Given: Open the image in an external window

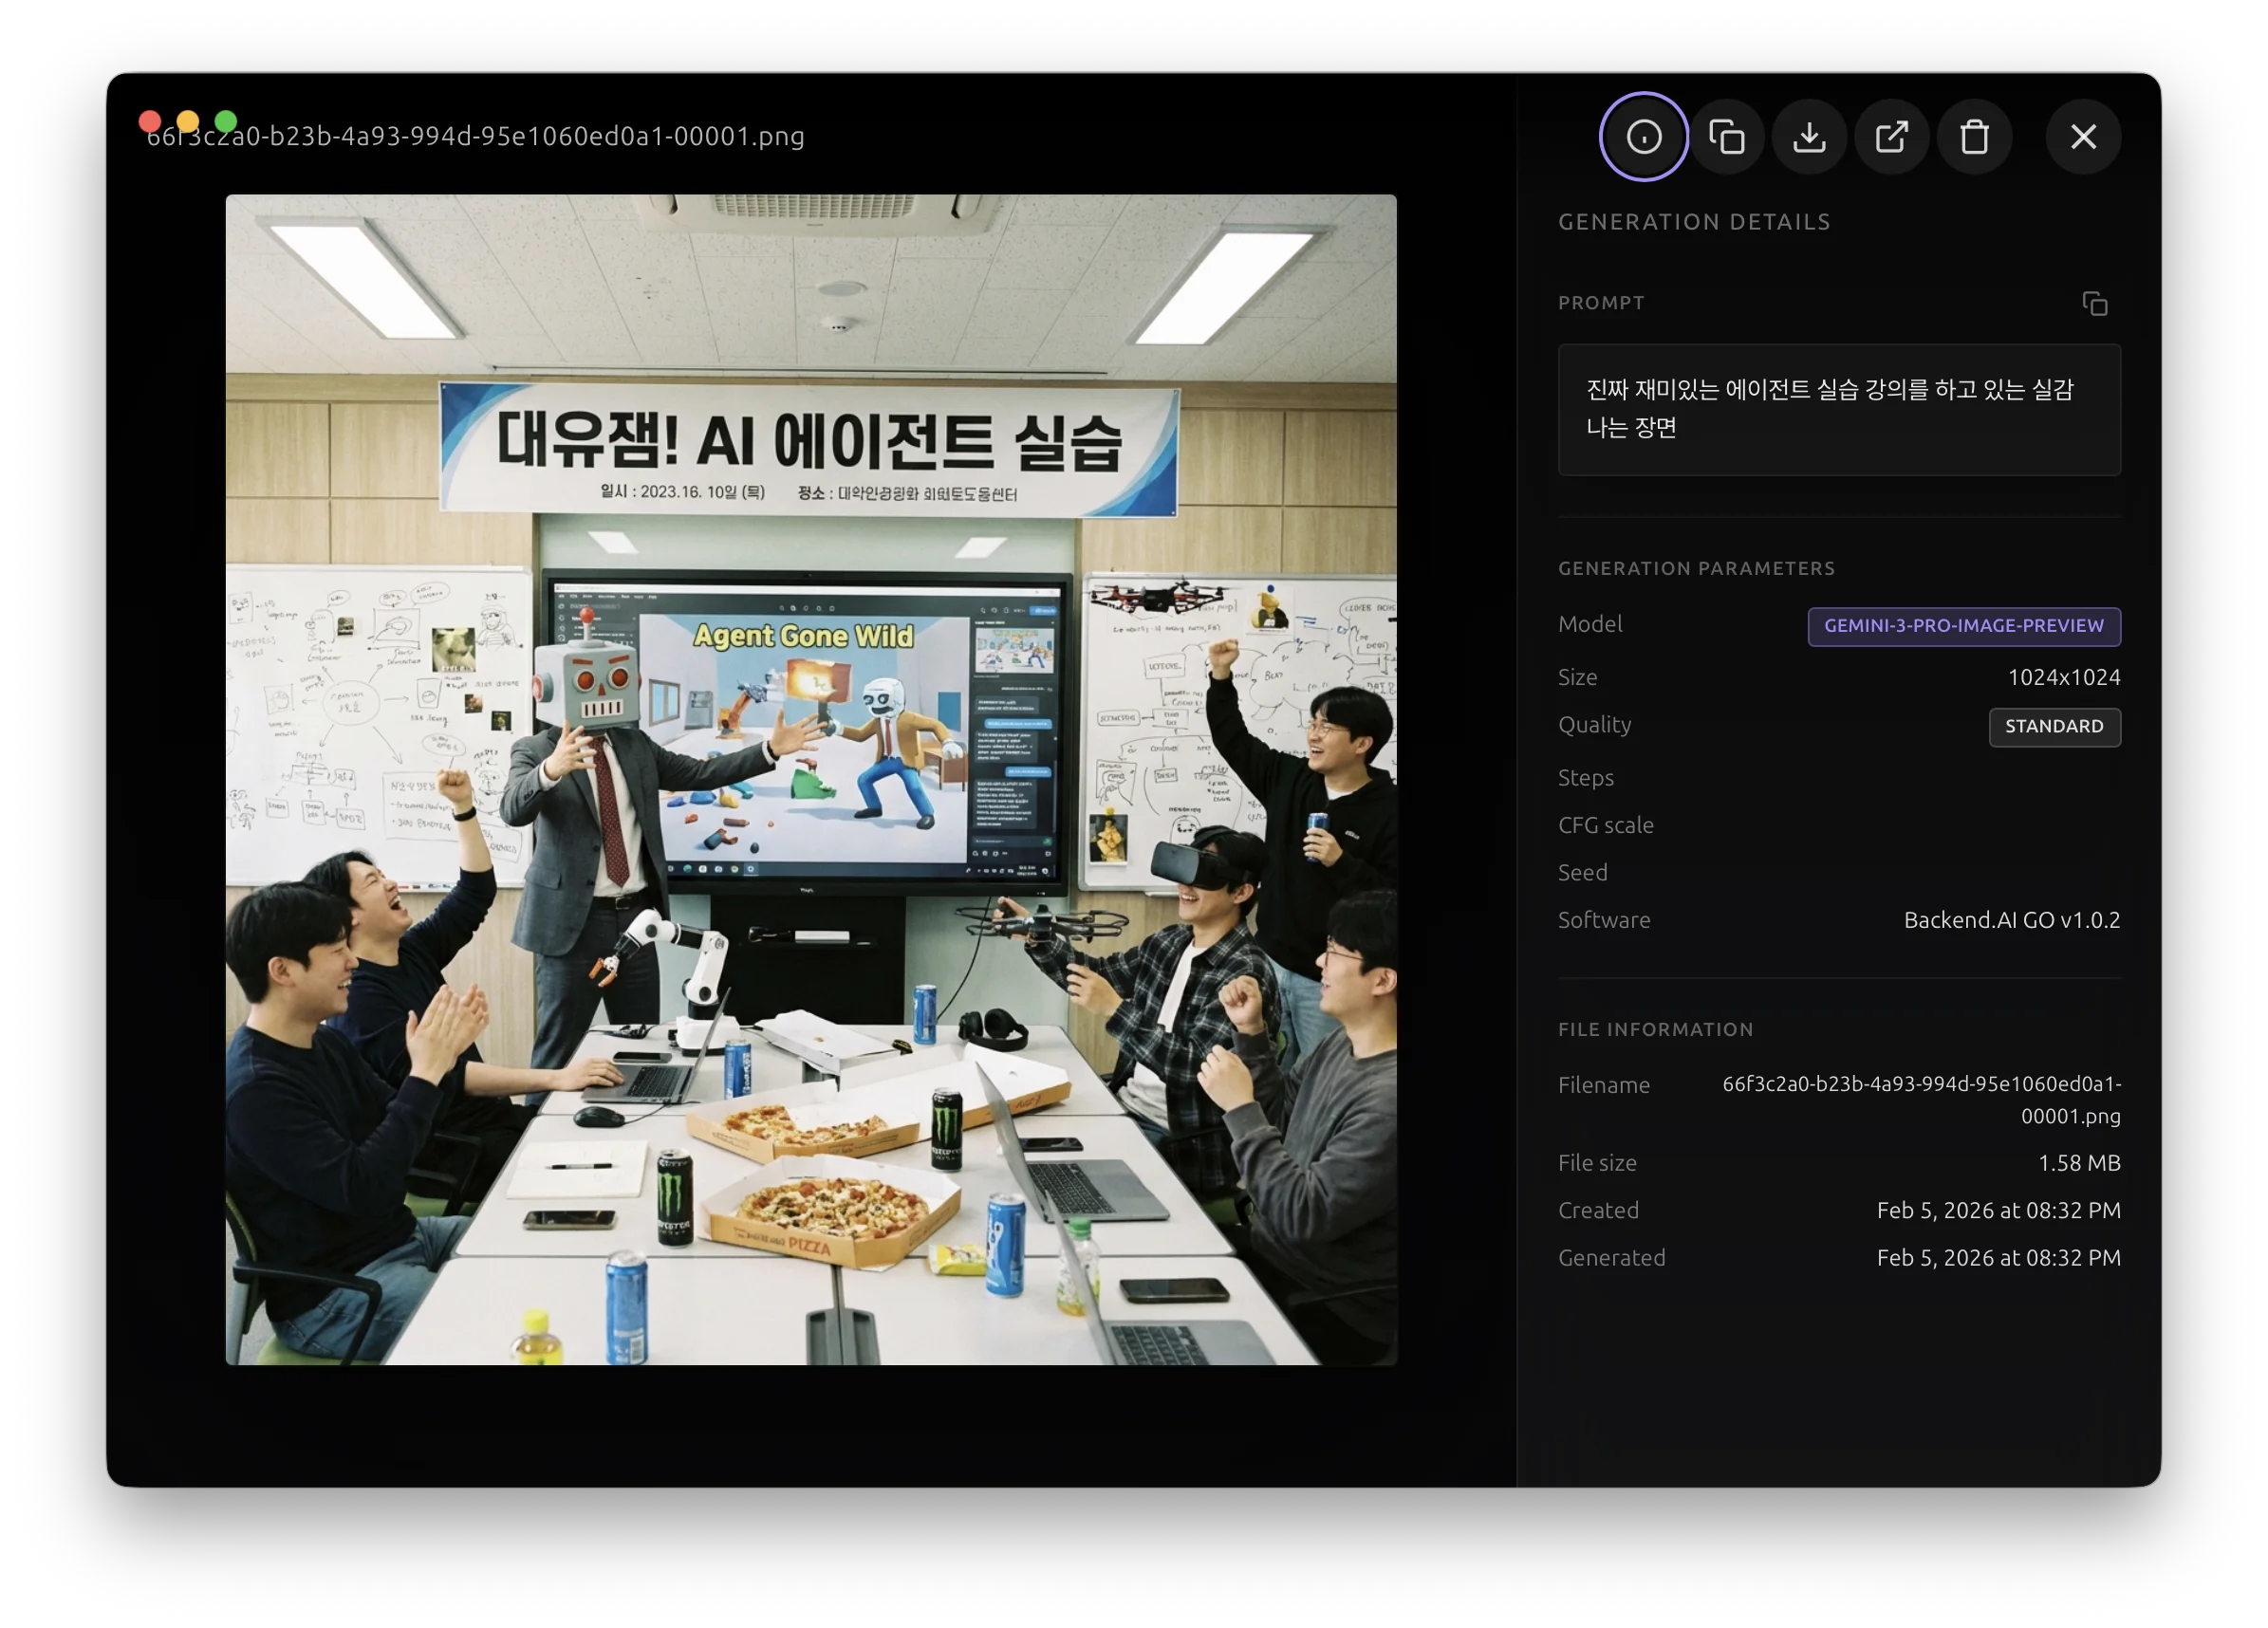Looking at the screenshot, I should (1892, 136).
